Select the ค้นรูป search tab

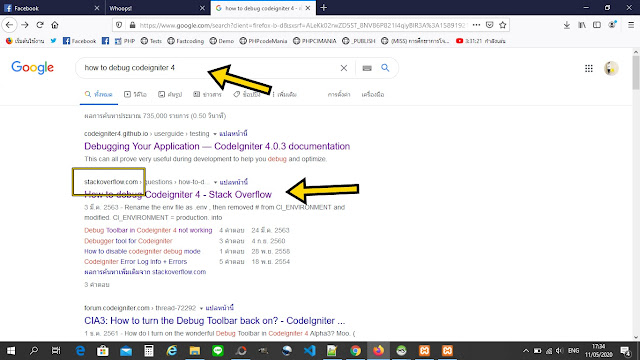(x=170, y=94)
